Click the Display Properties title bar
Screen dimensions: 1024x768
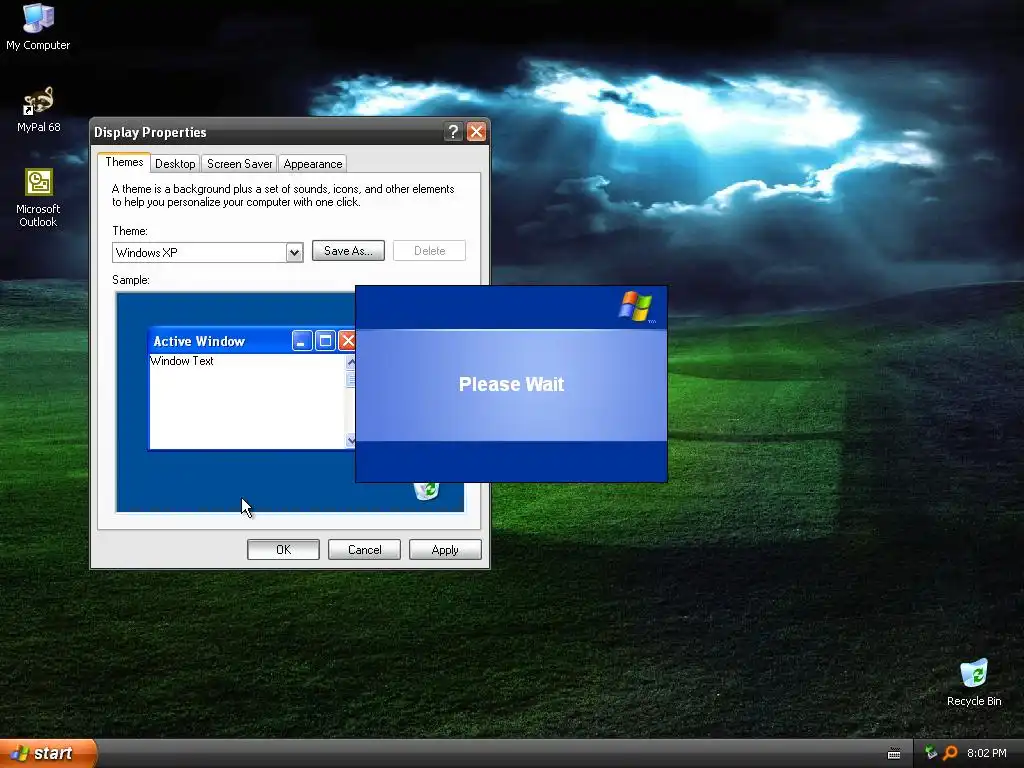289,132
